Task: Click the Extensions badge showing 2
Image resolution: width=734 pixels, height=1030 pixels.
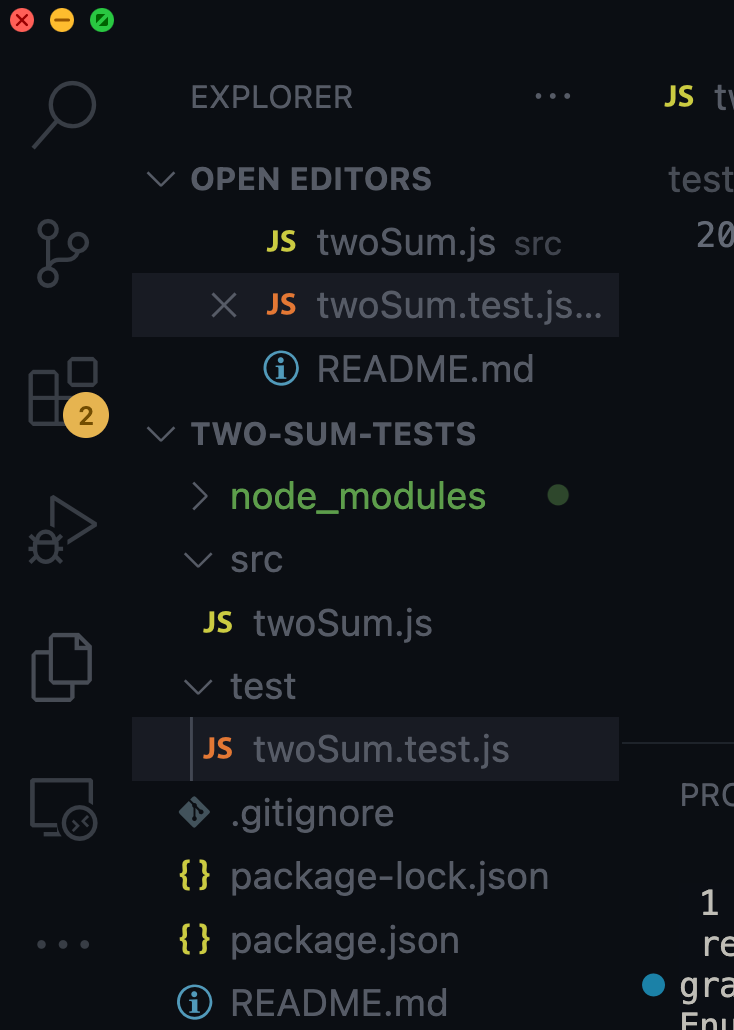Action: tap(85, 414)
